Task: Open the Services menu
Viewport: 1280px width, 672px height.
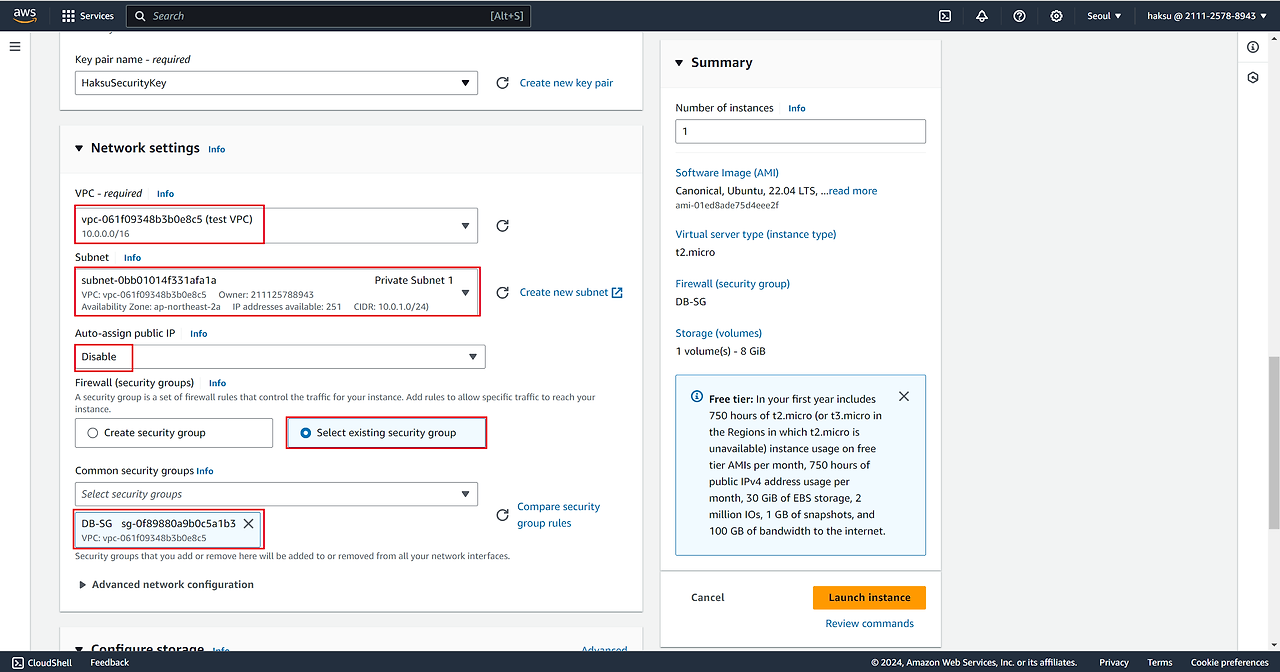Action: point(87,16)
